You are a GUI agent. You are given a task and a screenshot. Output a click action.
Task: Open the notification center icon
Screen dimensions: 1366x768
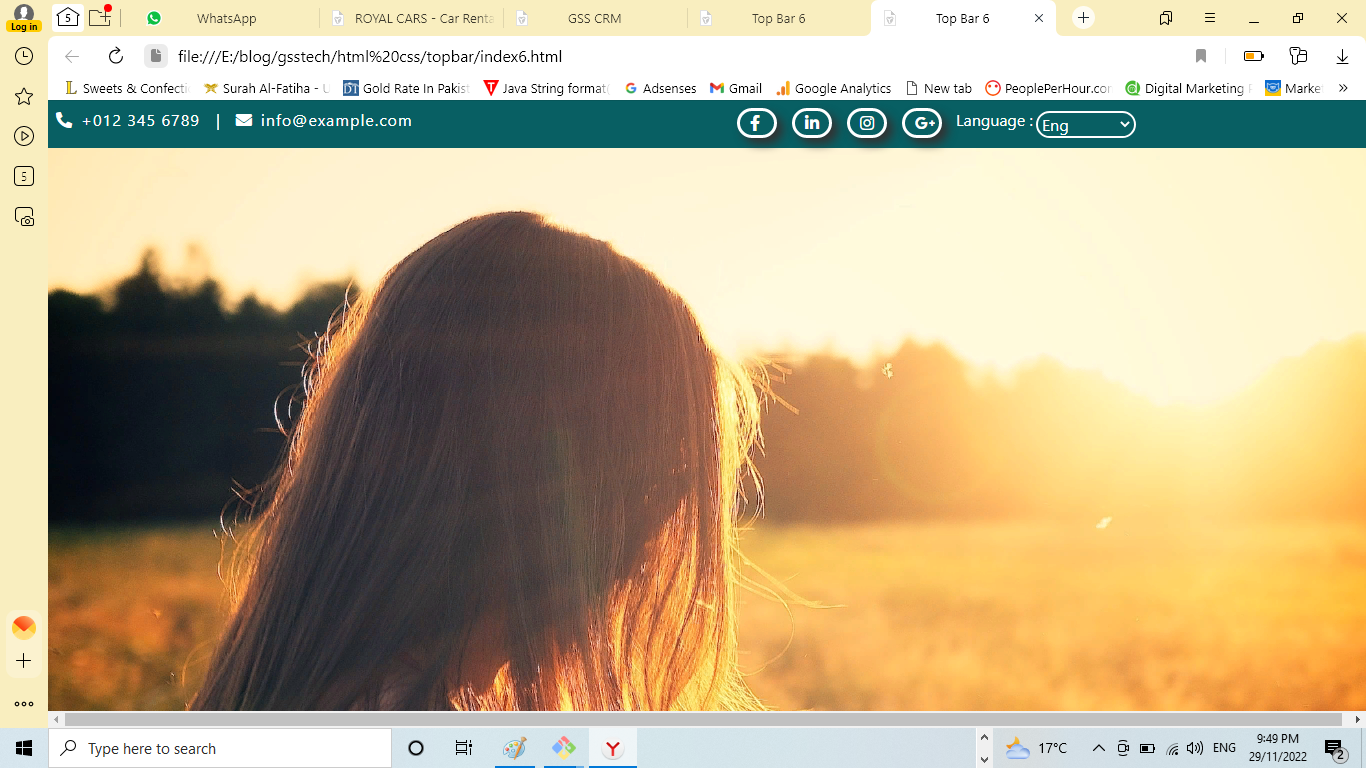coord(1334,748)
